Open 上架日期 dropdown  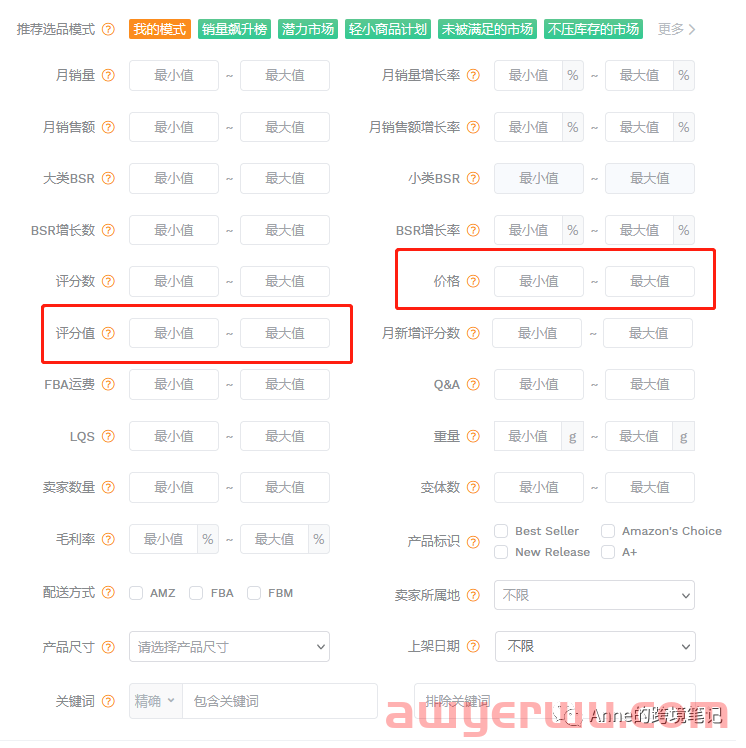click(595, 646)
